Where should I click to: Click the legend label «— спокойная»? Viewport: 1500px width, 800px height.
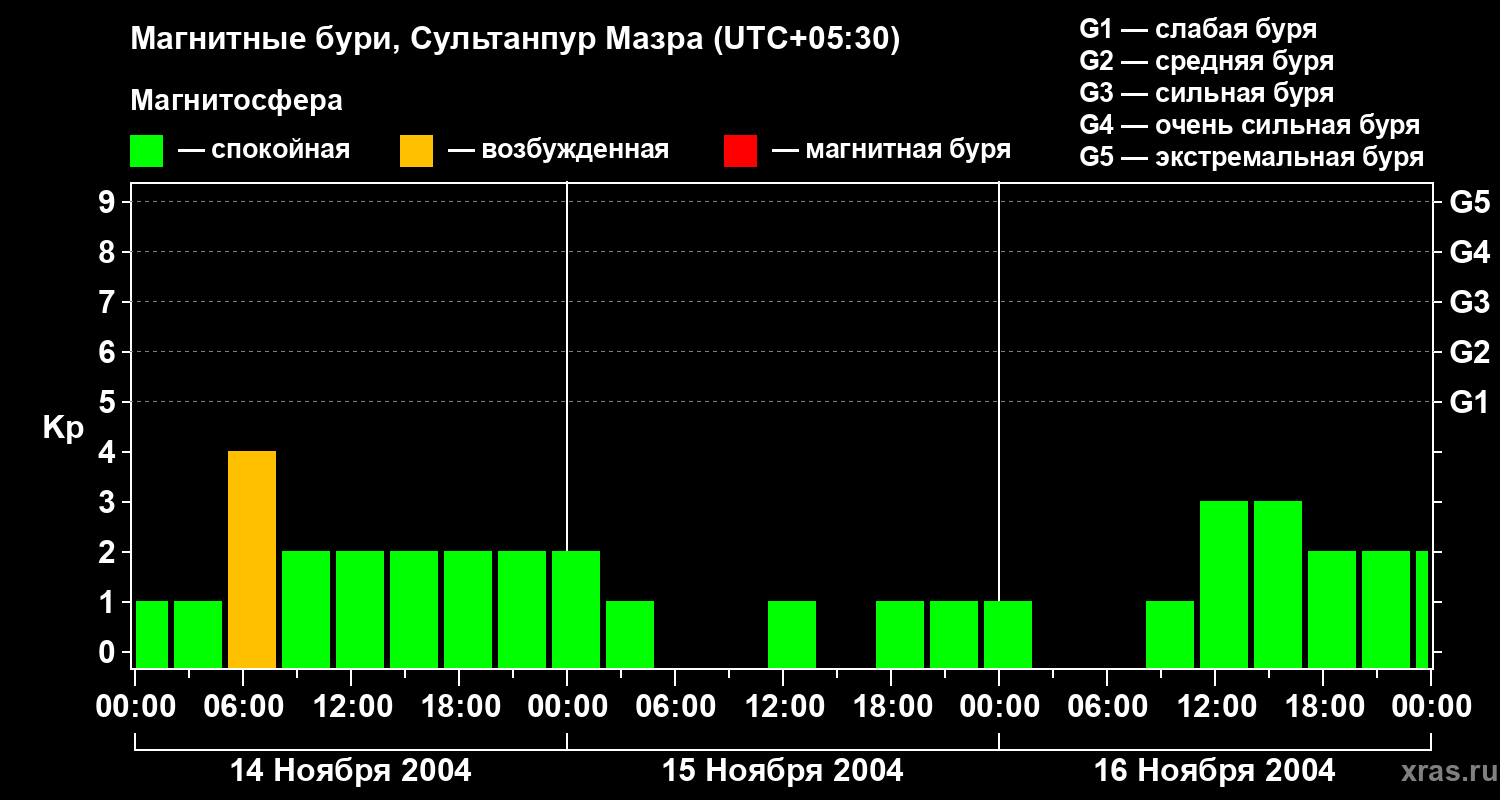264,150
